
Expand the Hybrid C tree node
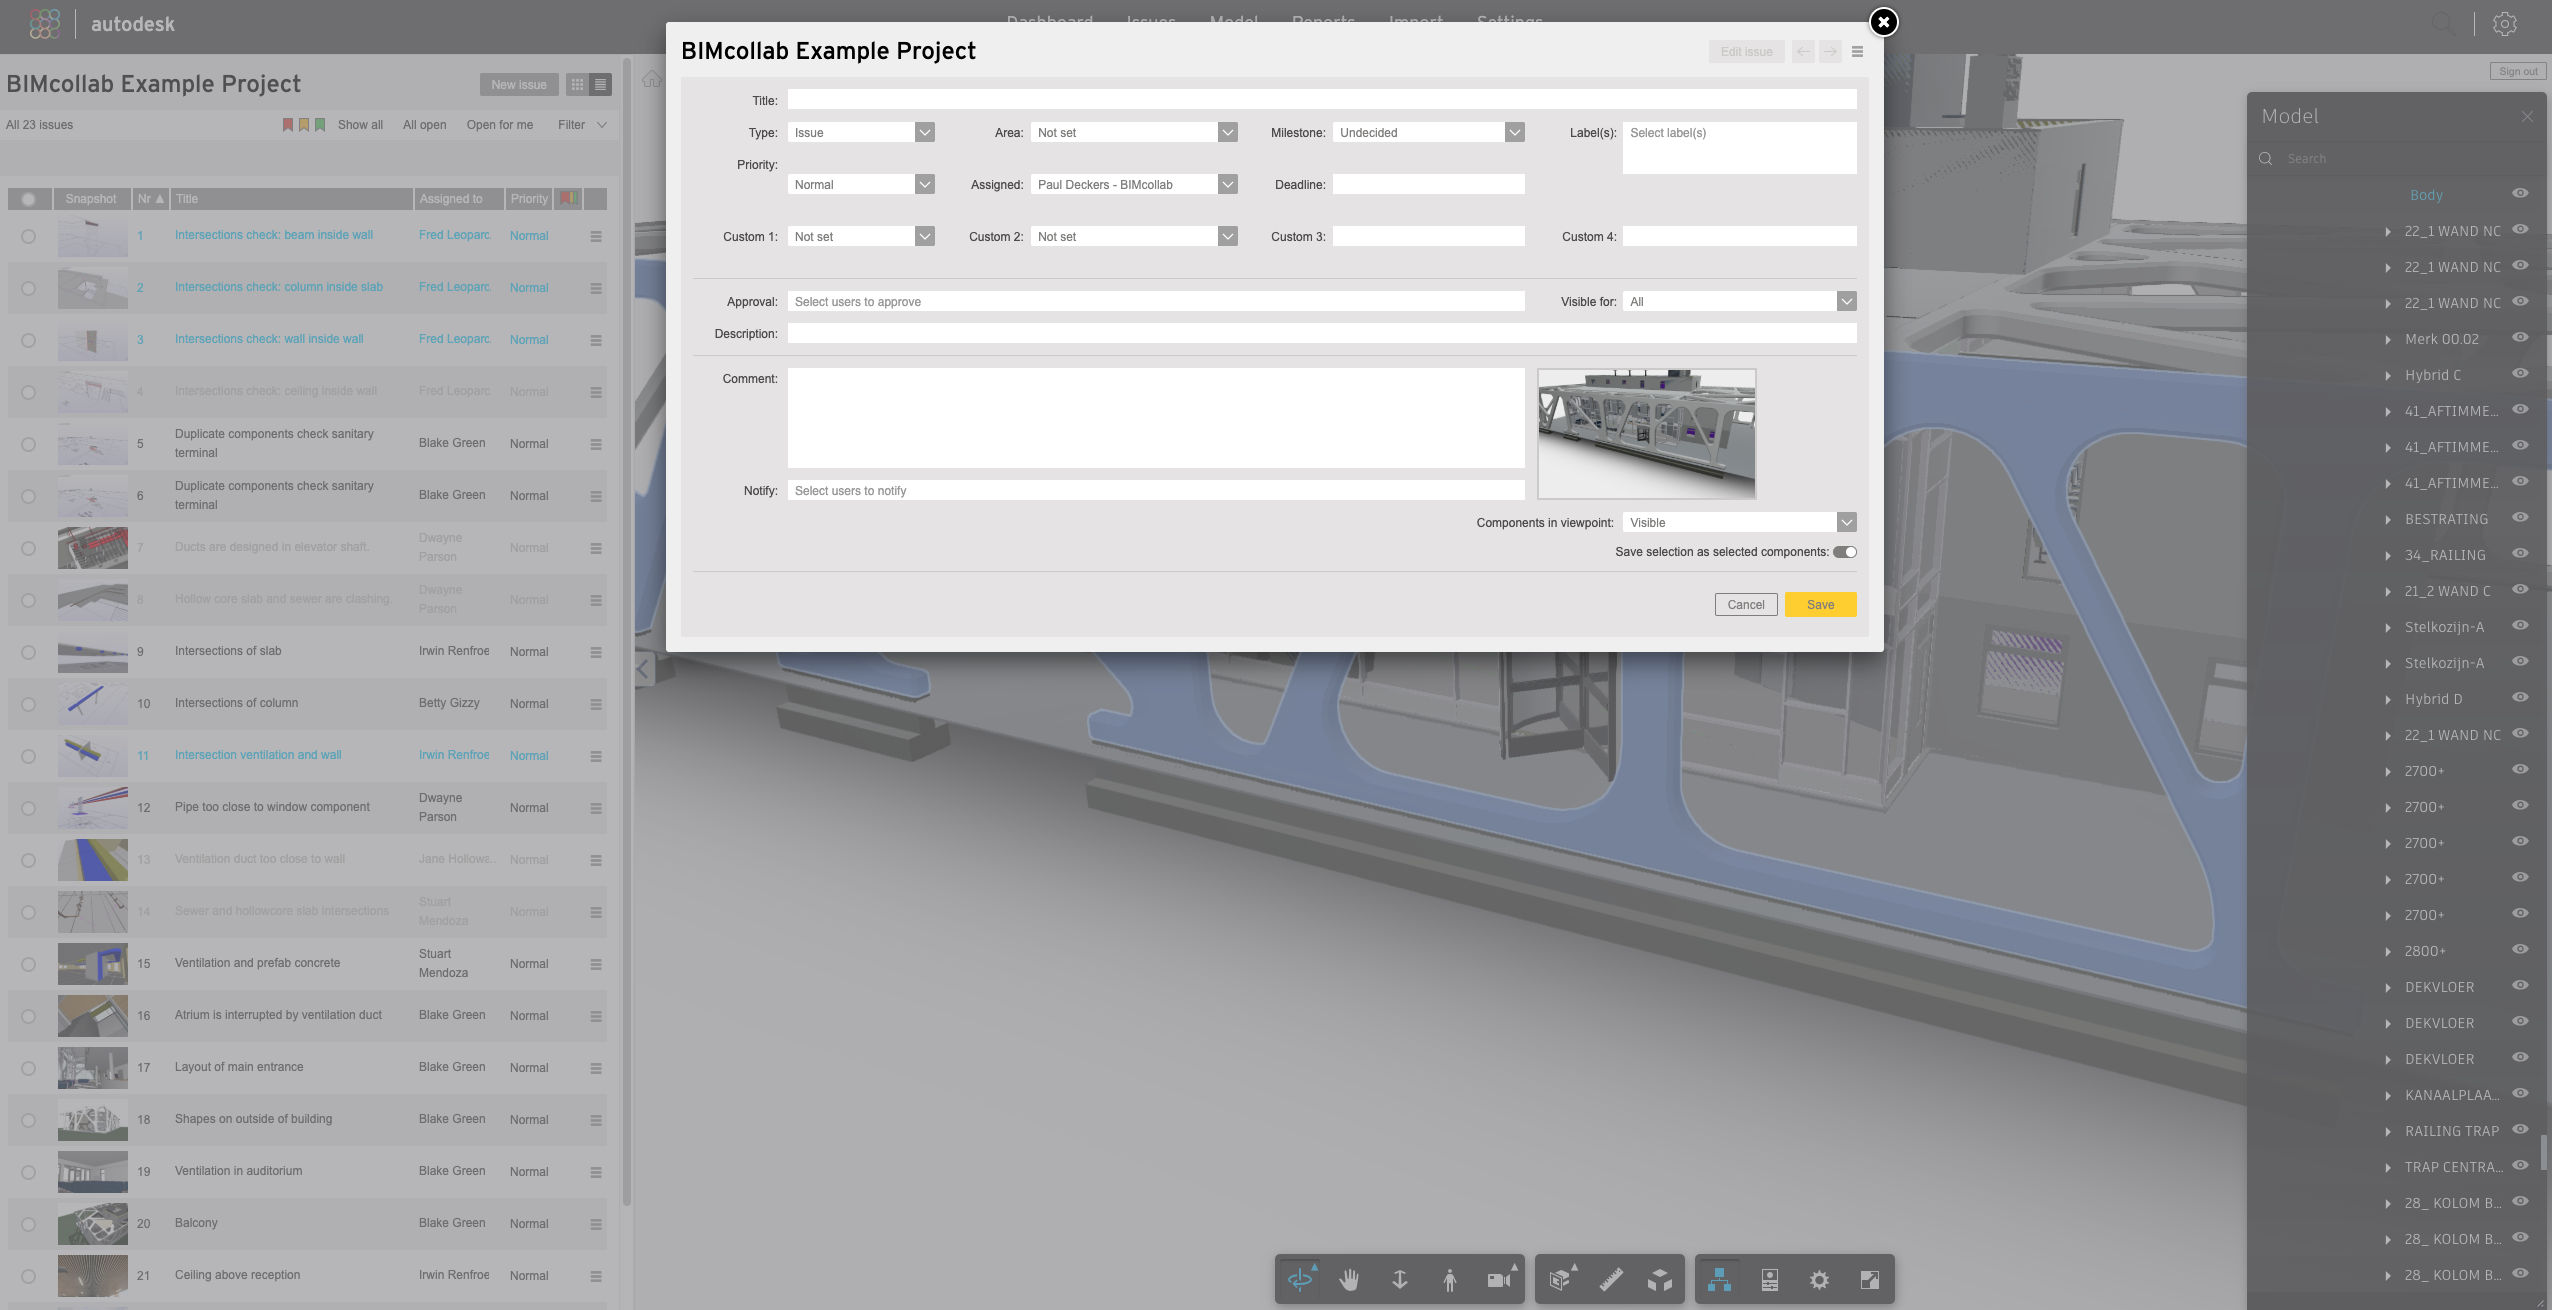(x=2388, y=375)
